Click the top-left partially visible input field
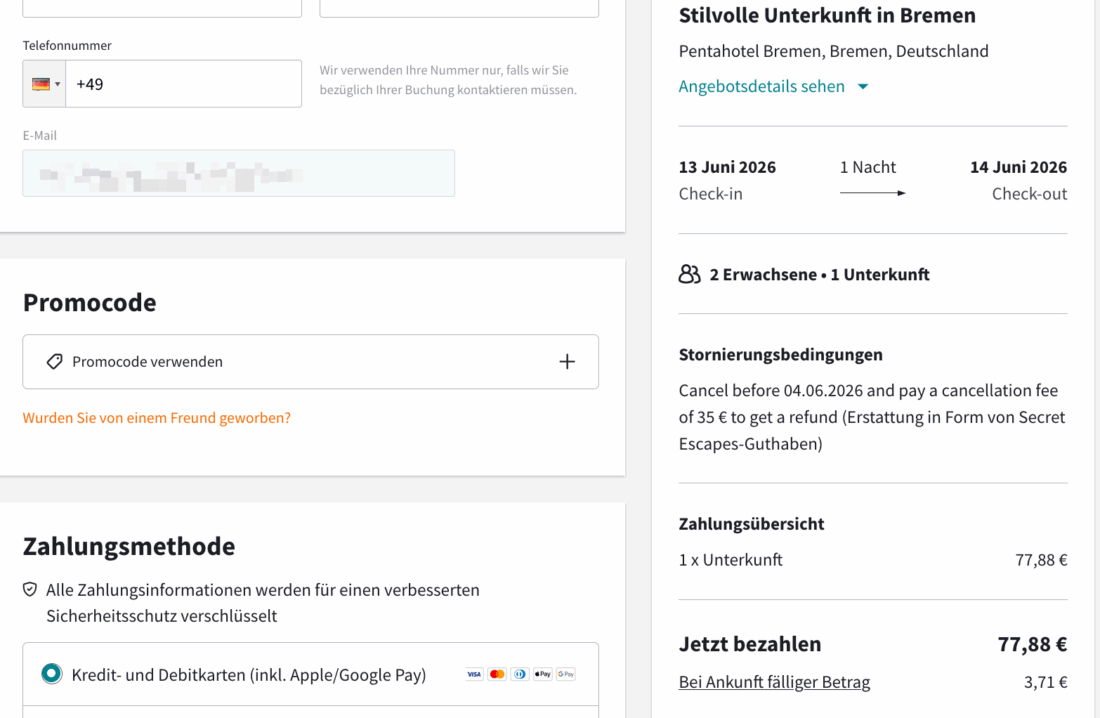 pos(162,8)
